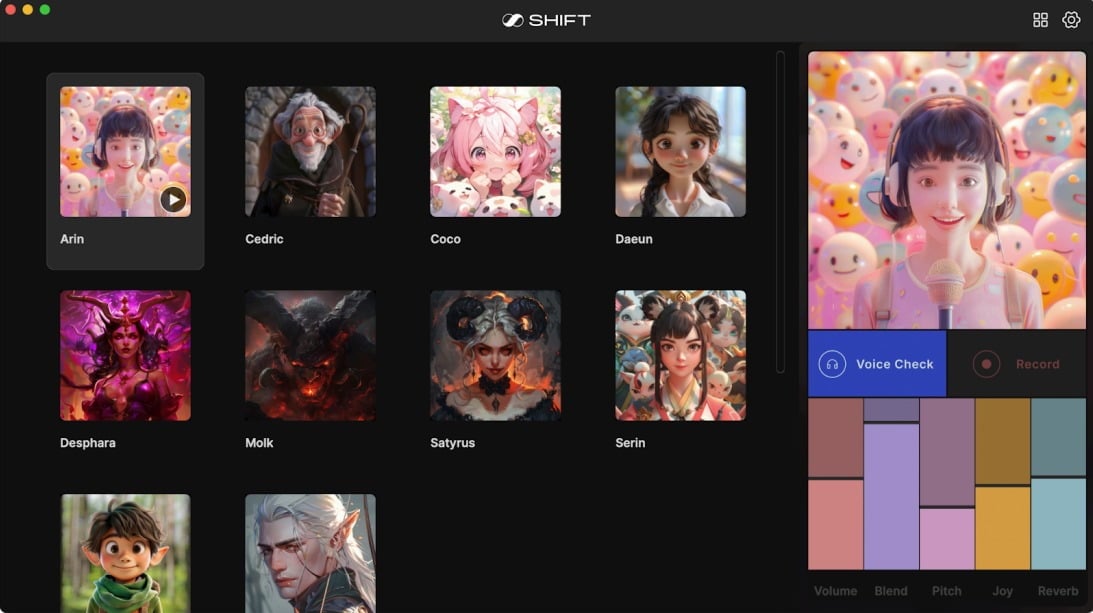The image size is (1093, 613).
Task: Click the character list vertical scrollbar
Action: (780, 212)
